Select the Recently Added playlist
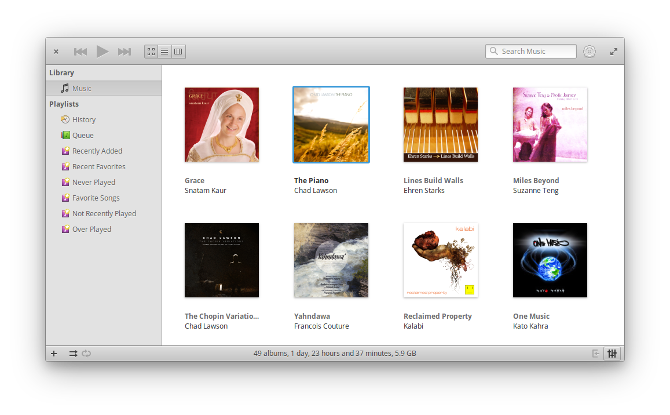The width and height of the screenshot is (670, 415). point(97,151)
